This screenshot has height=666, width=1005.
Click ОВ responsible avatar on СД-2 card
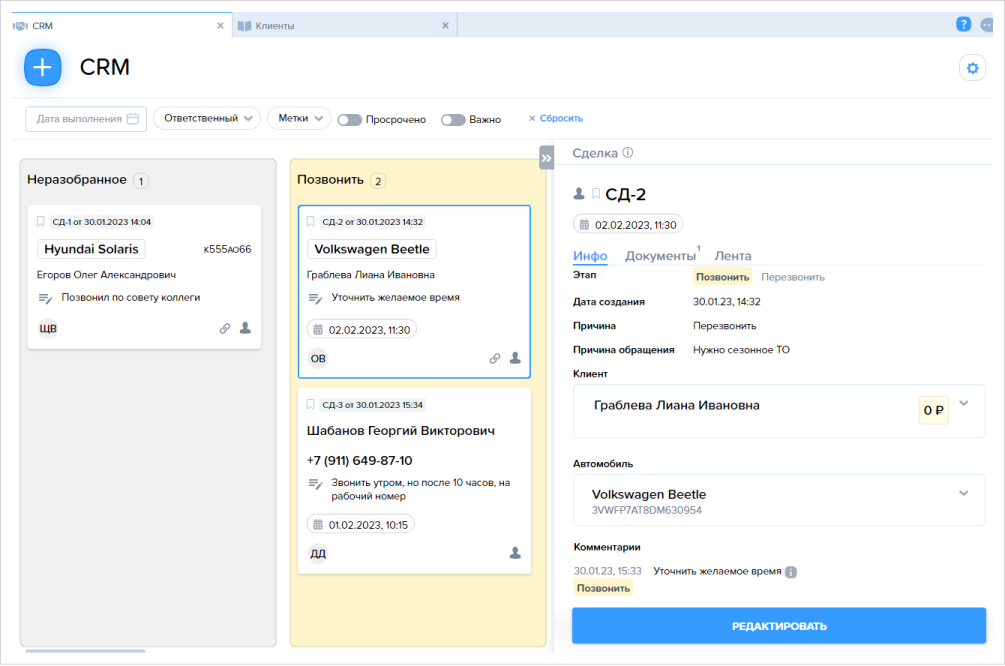pos(318,358)
